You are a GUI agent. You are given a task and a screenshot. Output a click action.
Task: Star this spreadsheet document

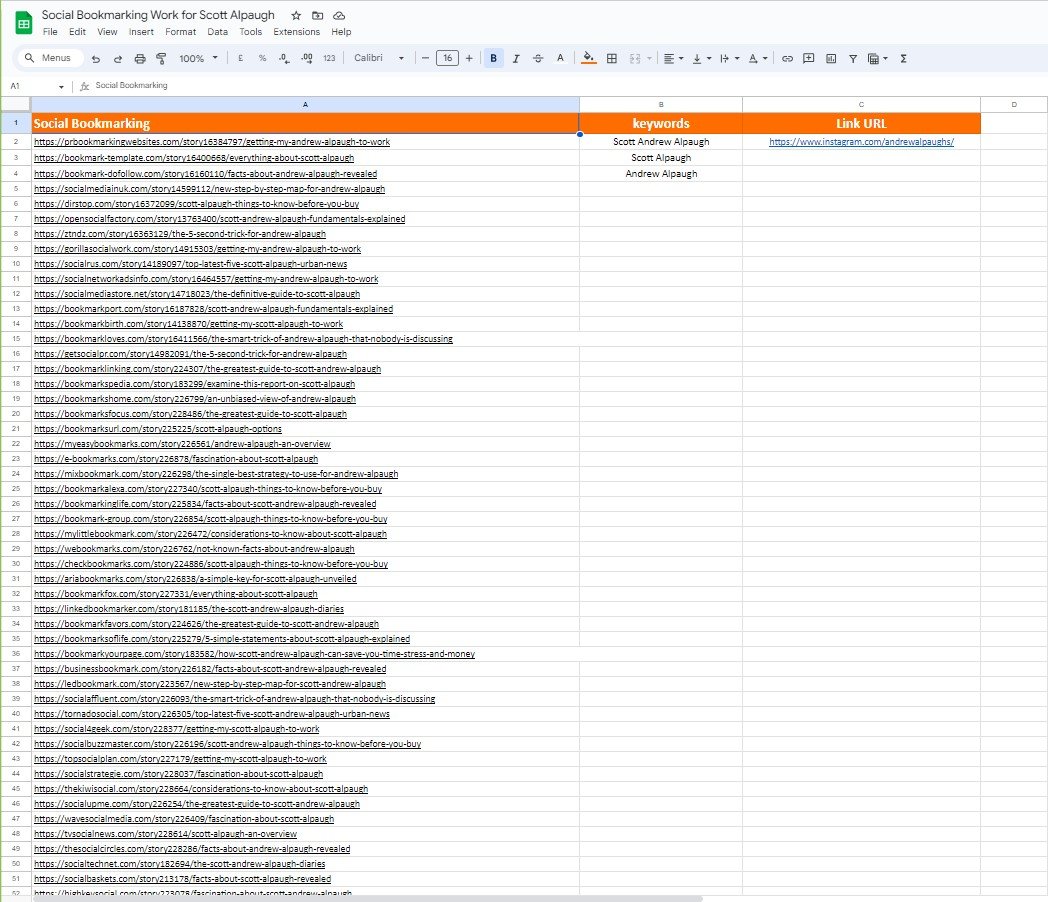295,16
